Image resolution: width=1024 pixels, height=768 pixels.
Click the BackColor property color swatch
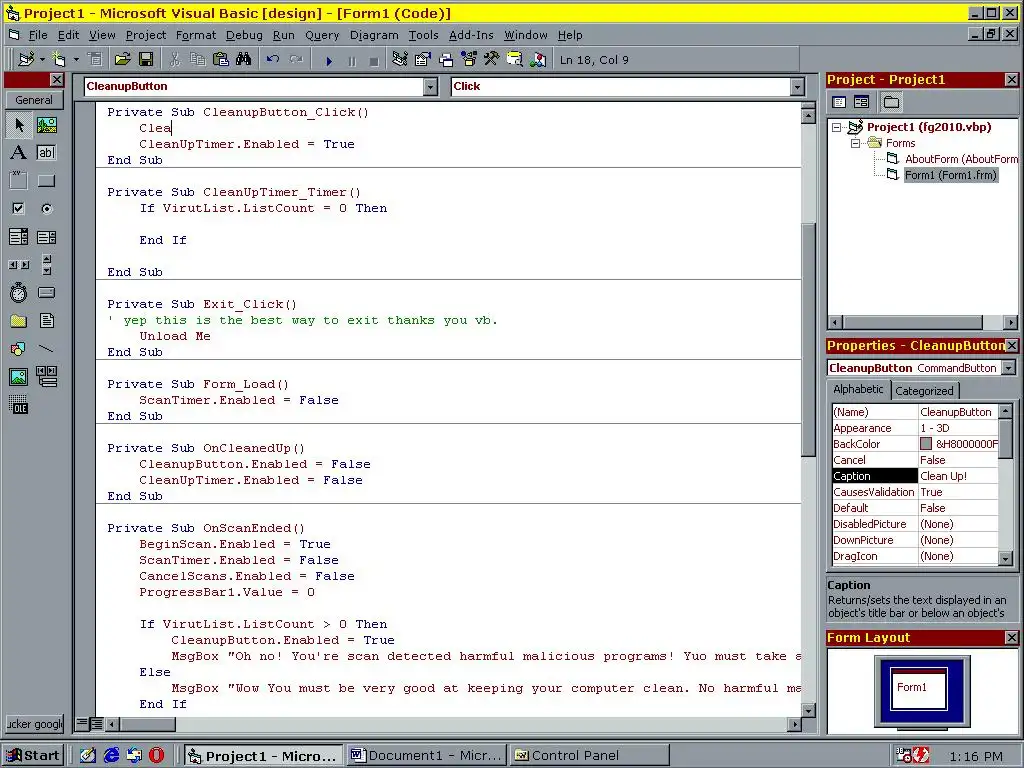[x=925, y=444]
